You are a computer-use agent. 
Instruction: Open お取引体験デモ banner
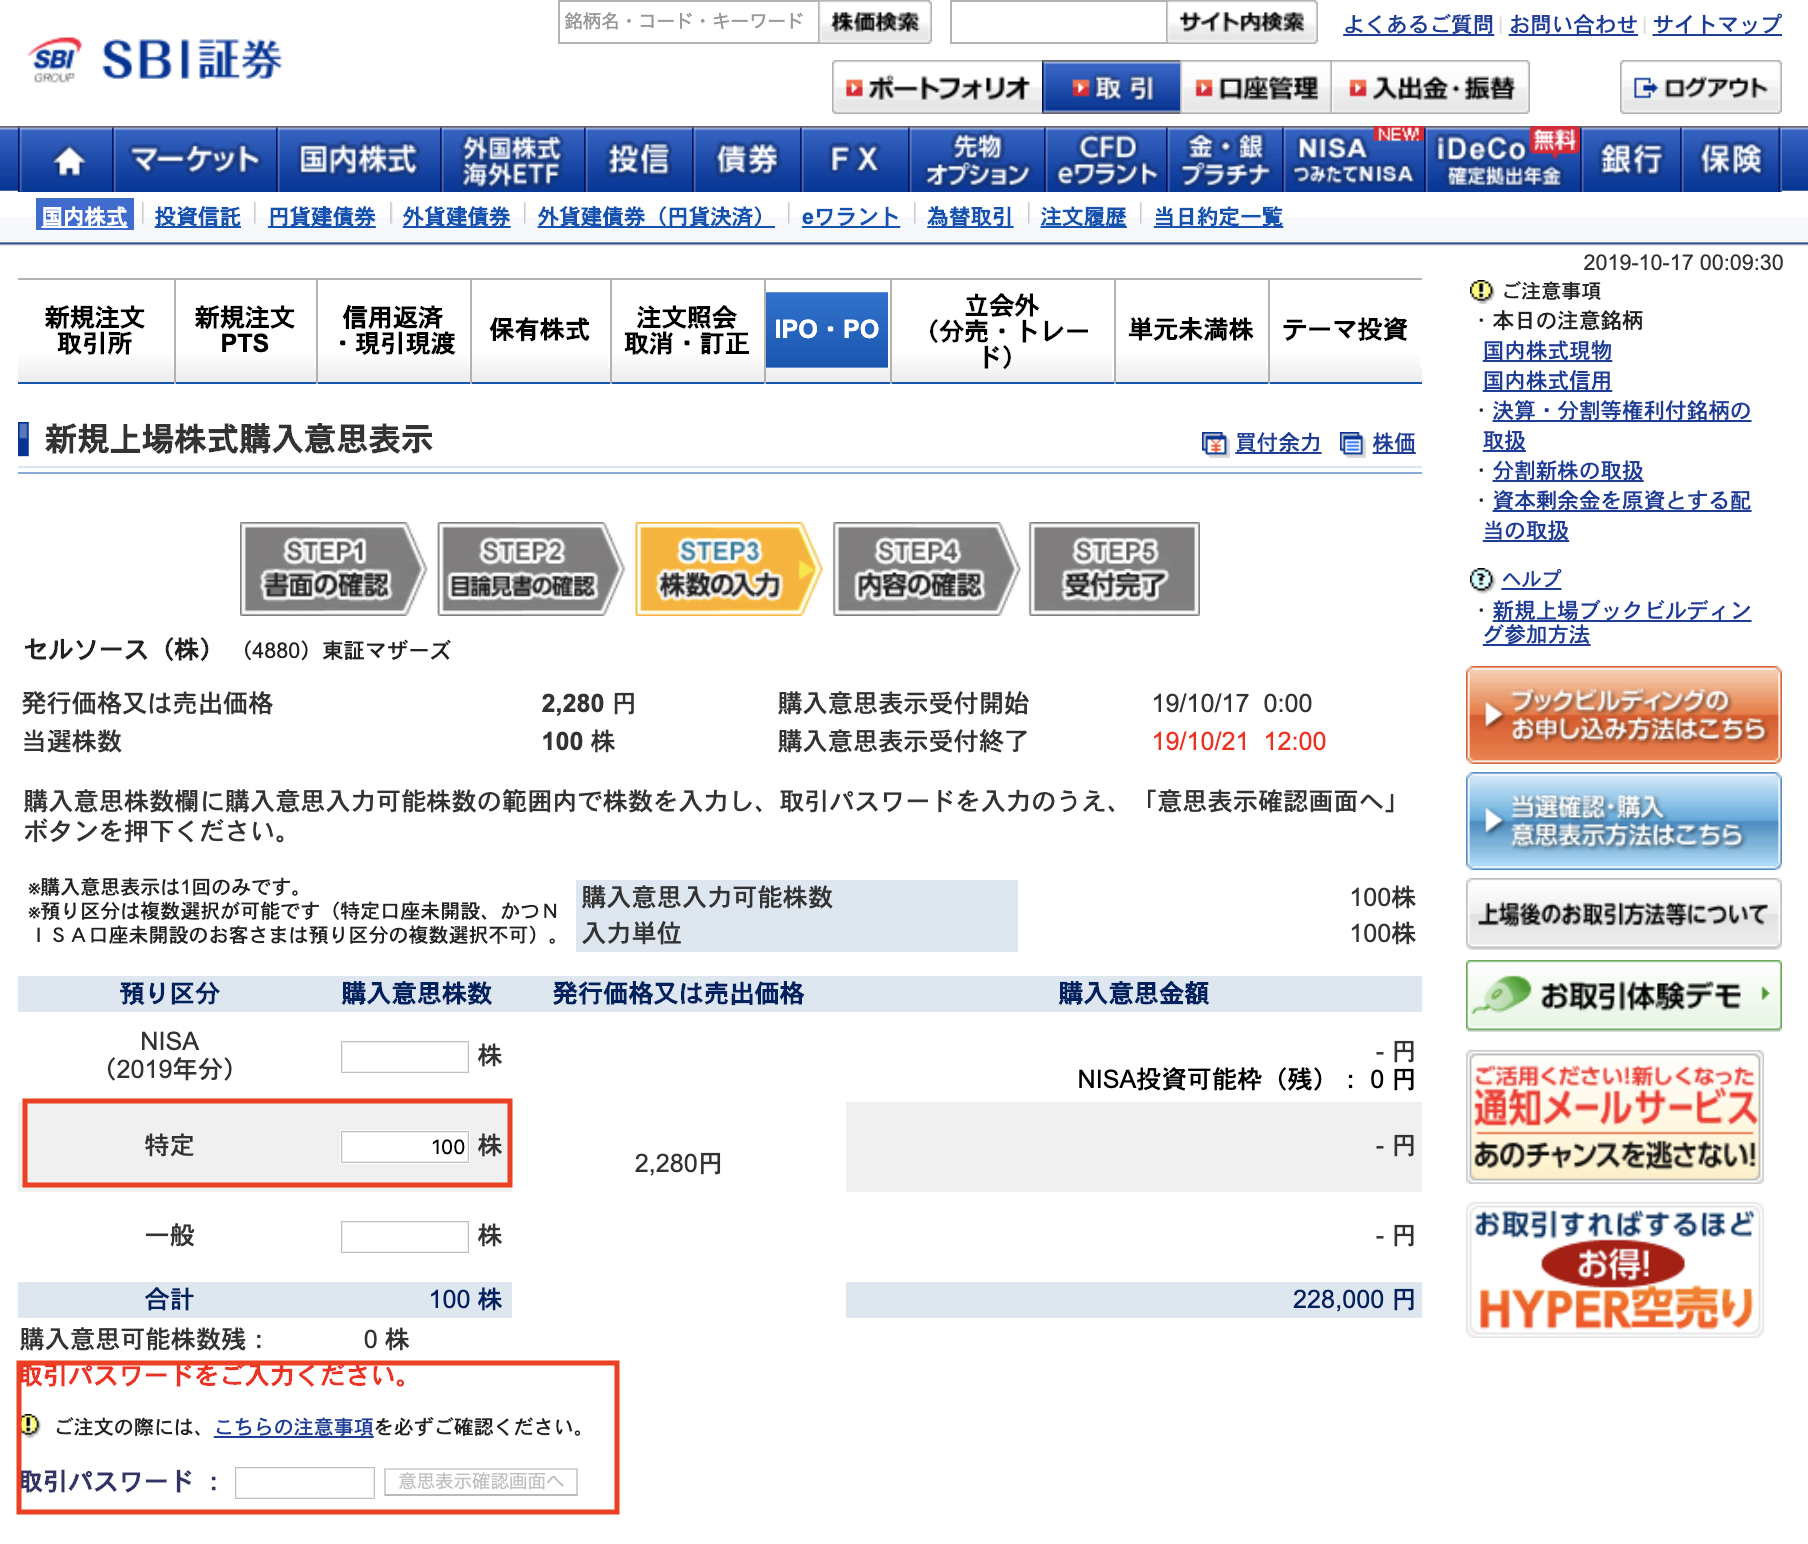[x=1623, y=995]
